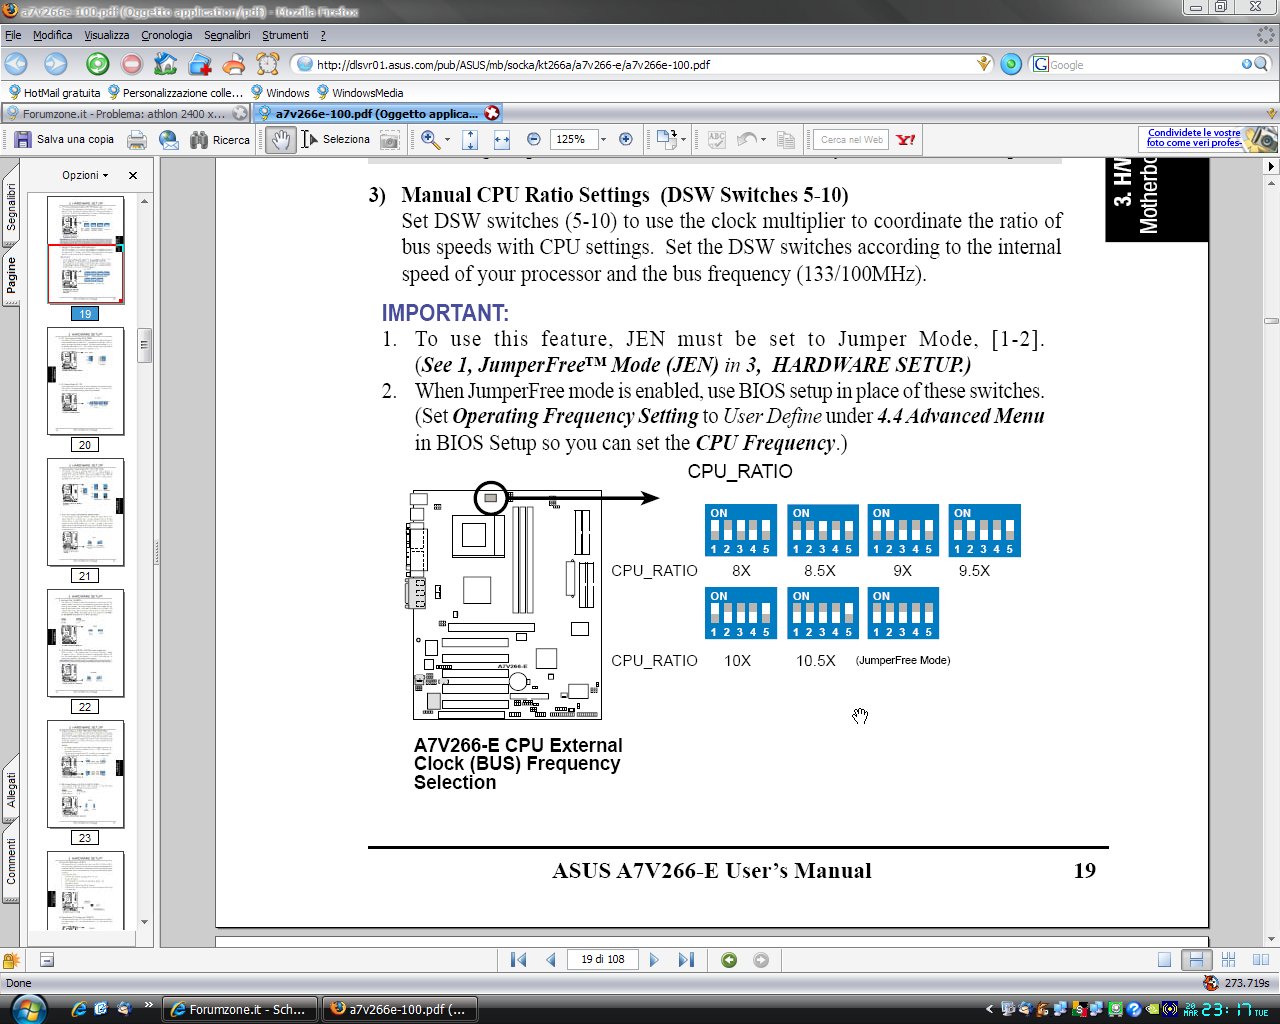Click the PDF email (globe envelope) icon
1280x1024 pixels.
click(x=169, y=140)
